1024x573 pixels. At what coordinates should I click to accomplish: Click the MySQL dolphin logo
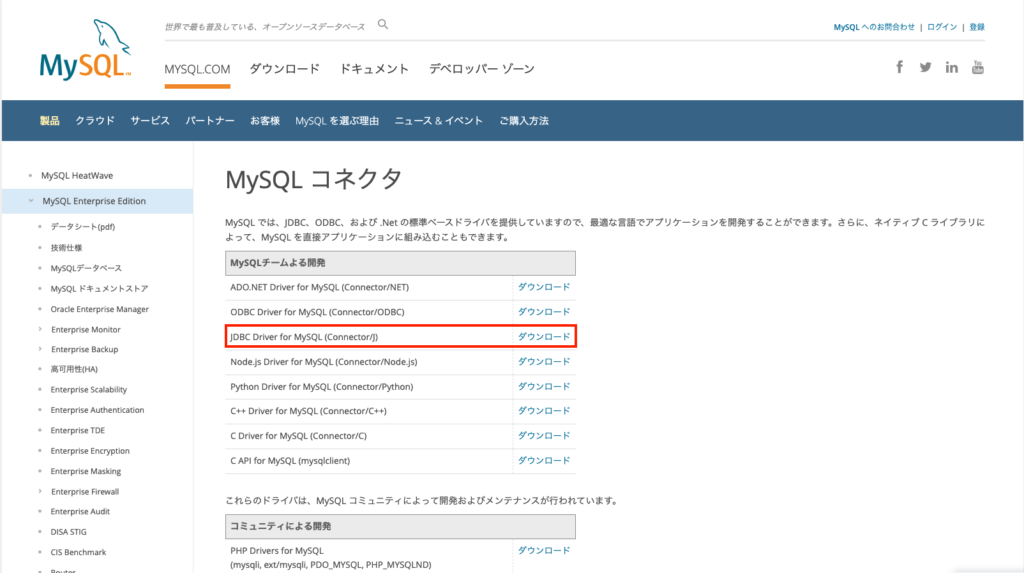[85, 50]
